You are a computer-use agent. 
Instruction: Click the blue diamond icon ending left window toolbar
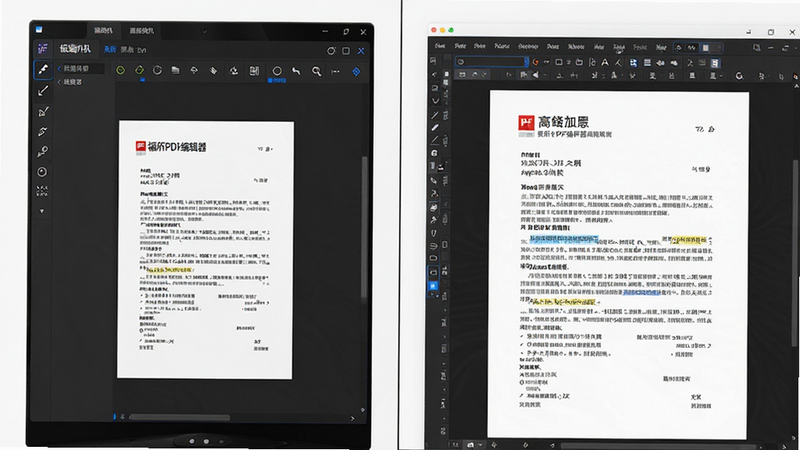coord(356,72)
